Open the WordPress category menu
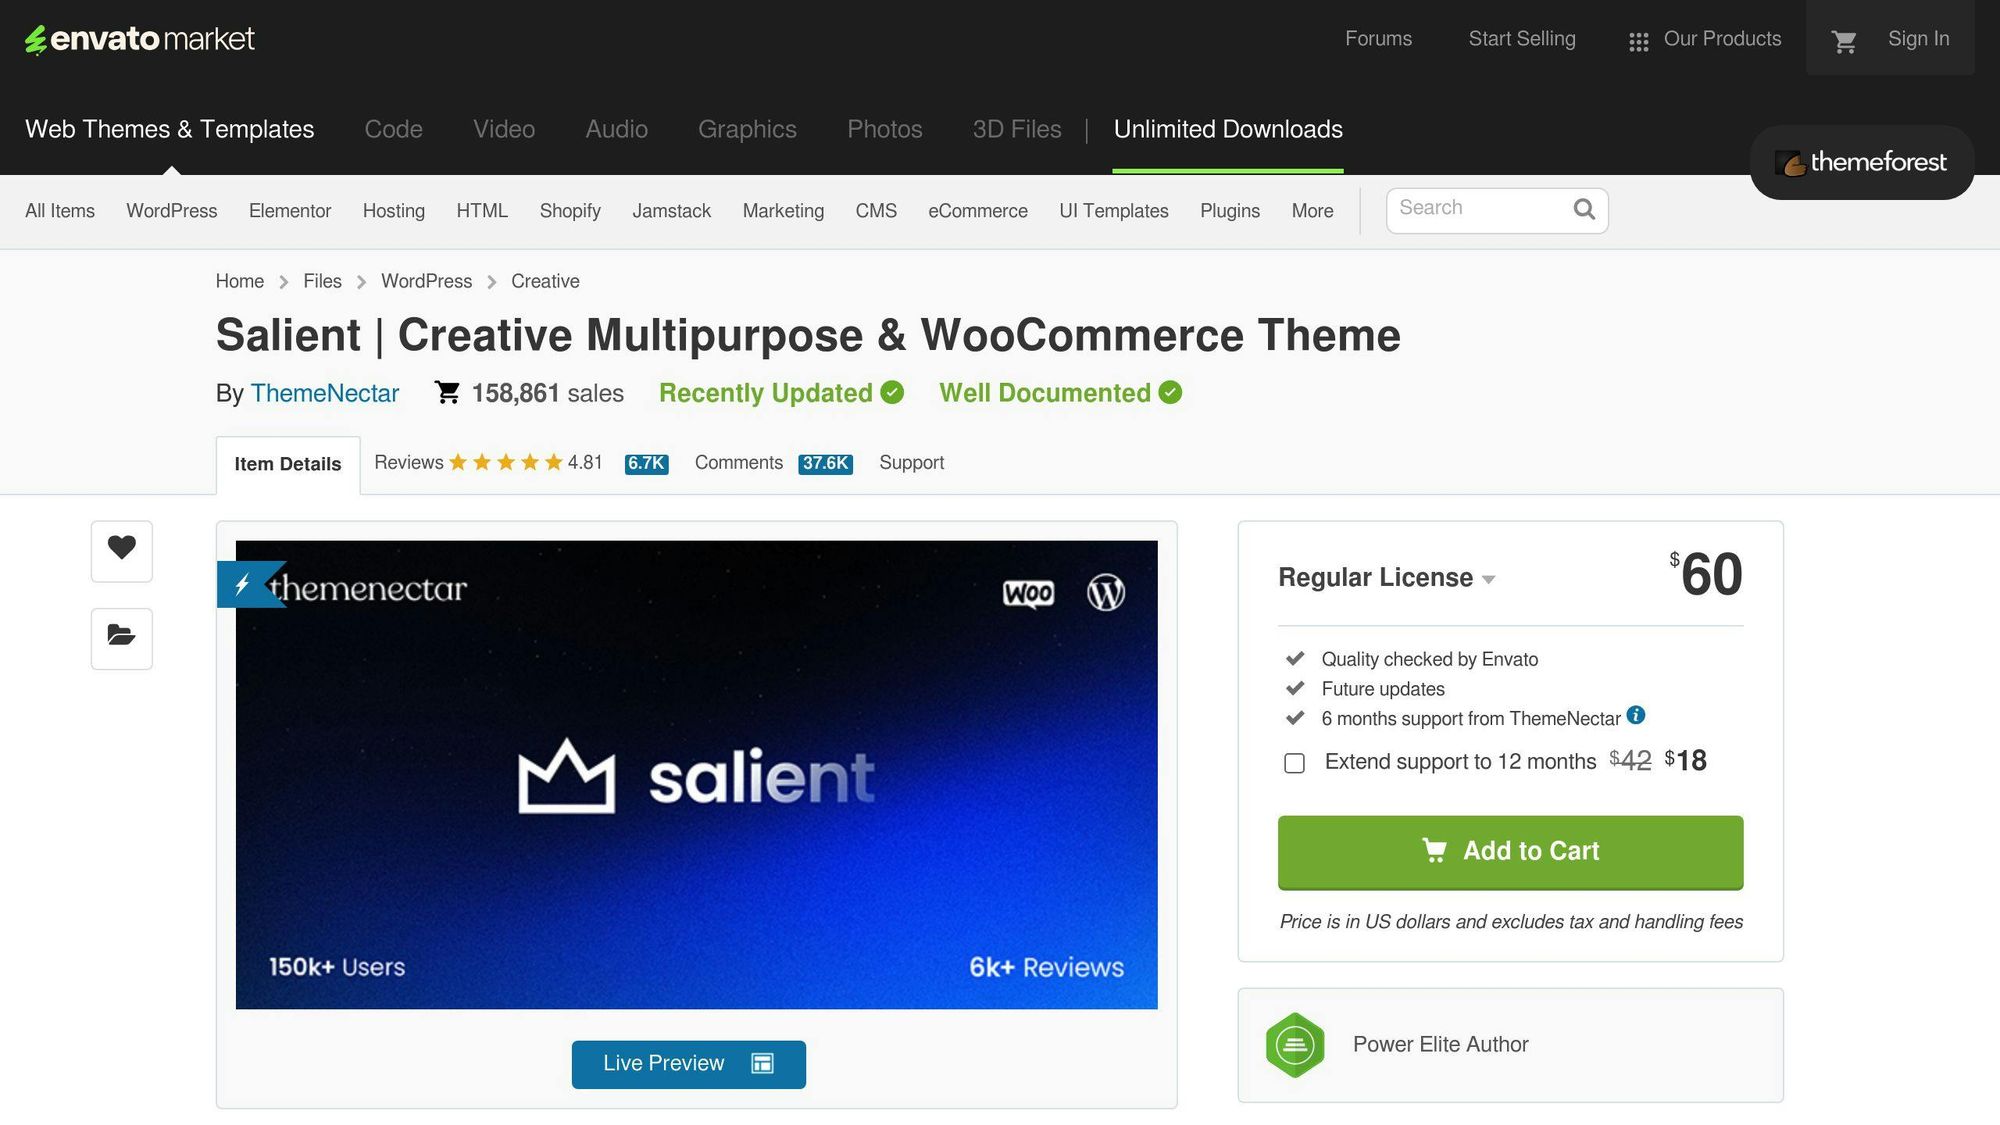 [x=171, y=211]
